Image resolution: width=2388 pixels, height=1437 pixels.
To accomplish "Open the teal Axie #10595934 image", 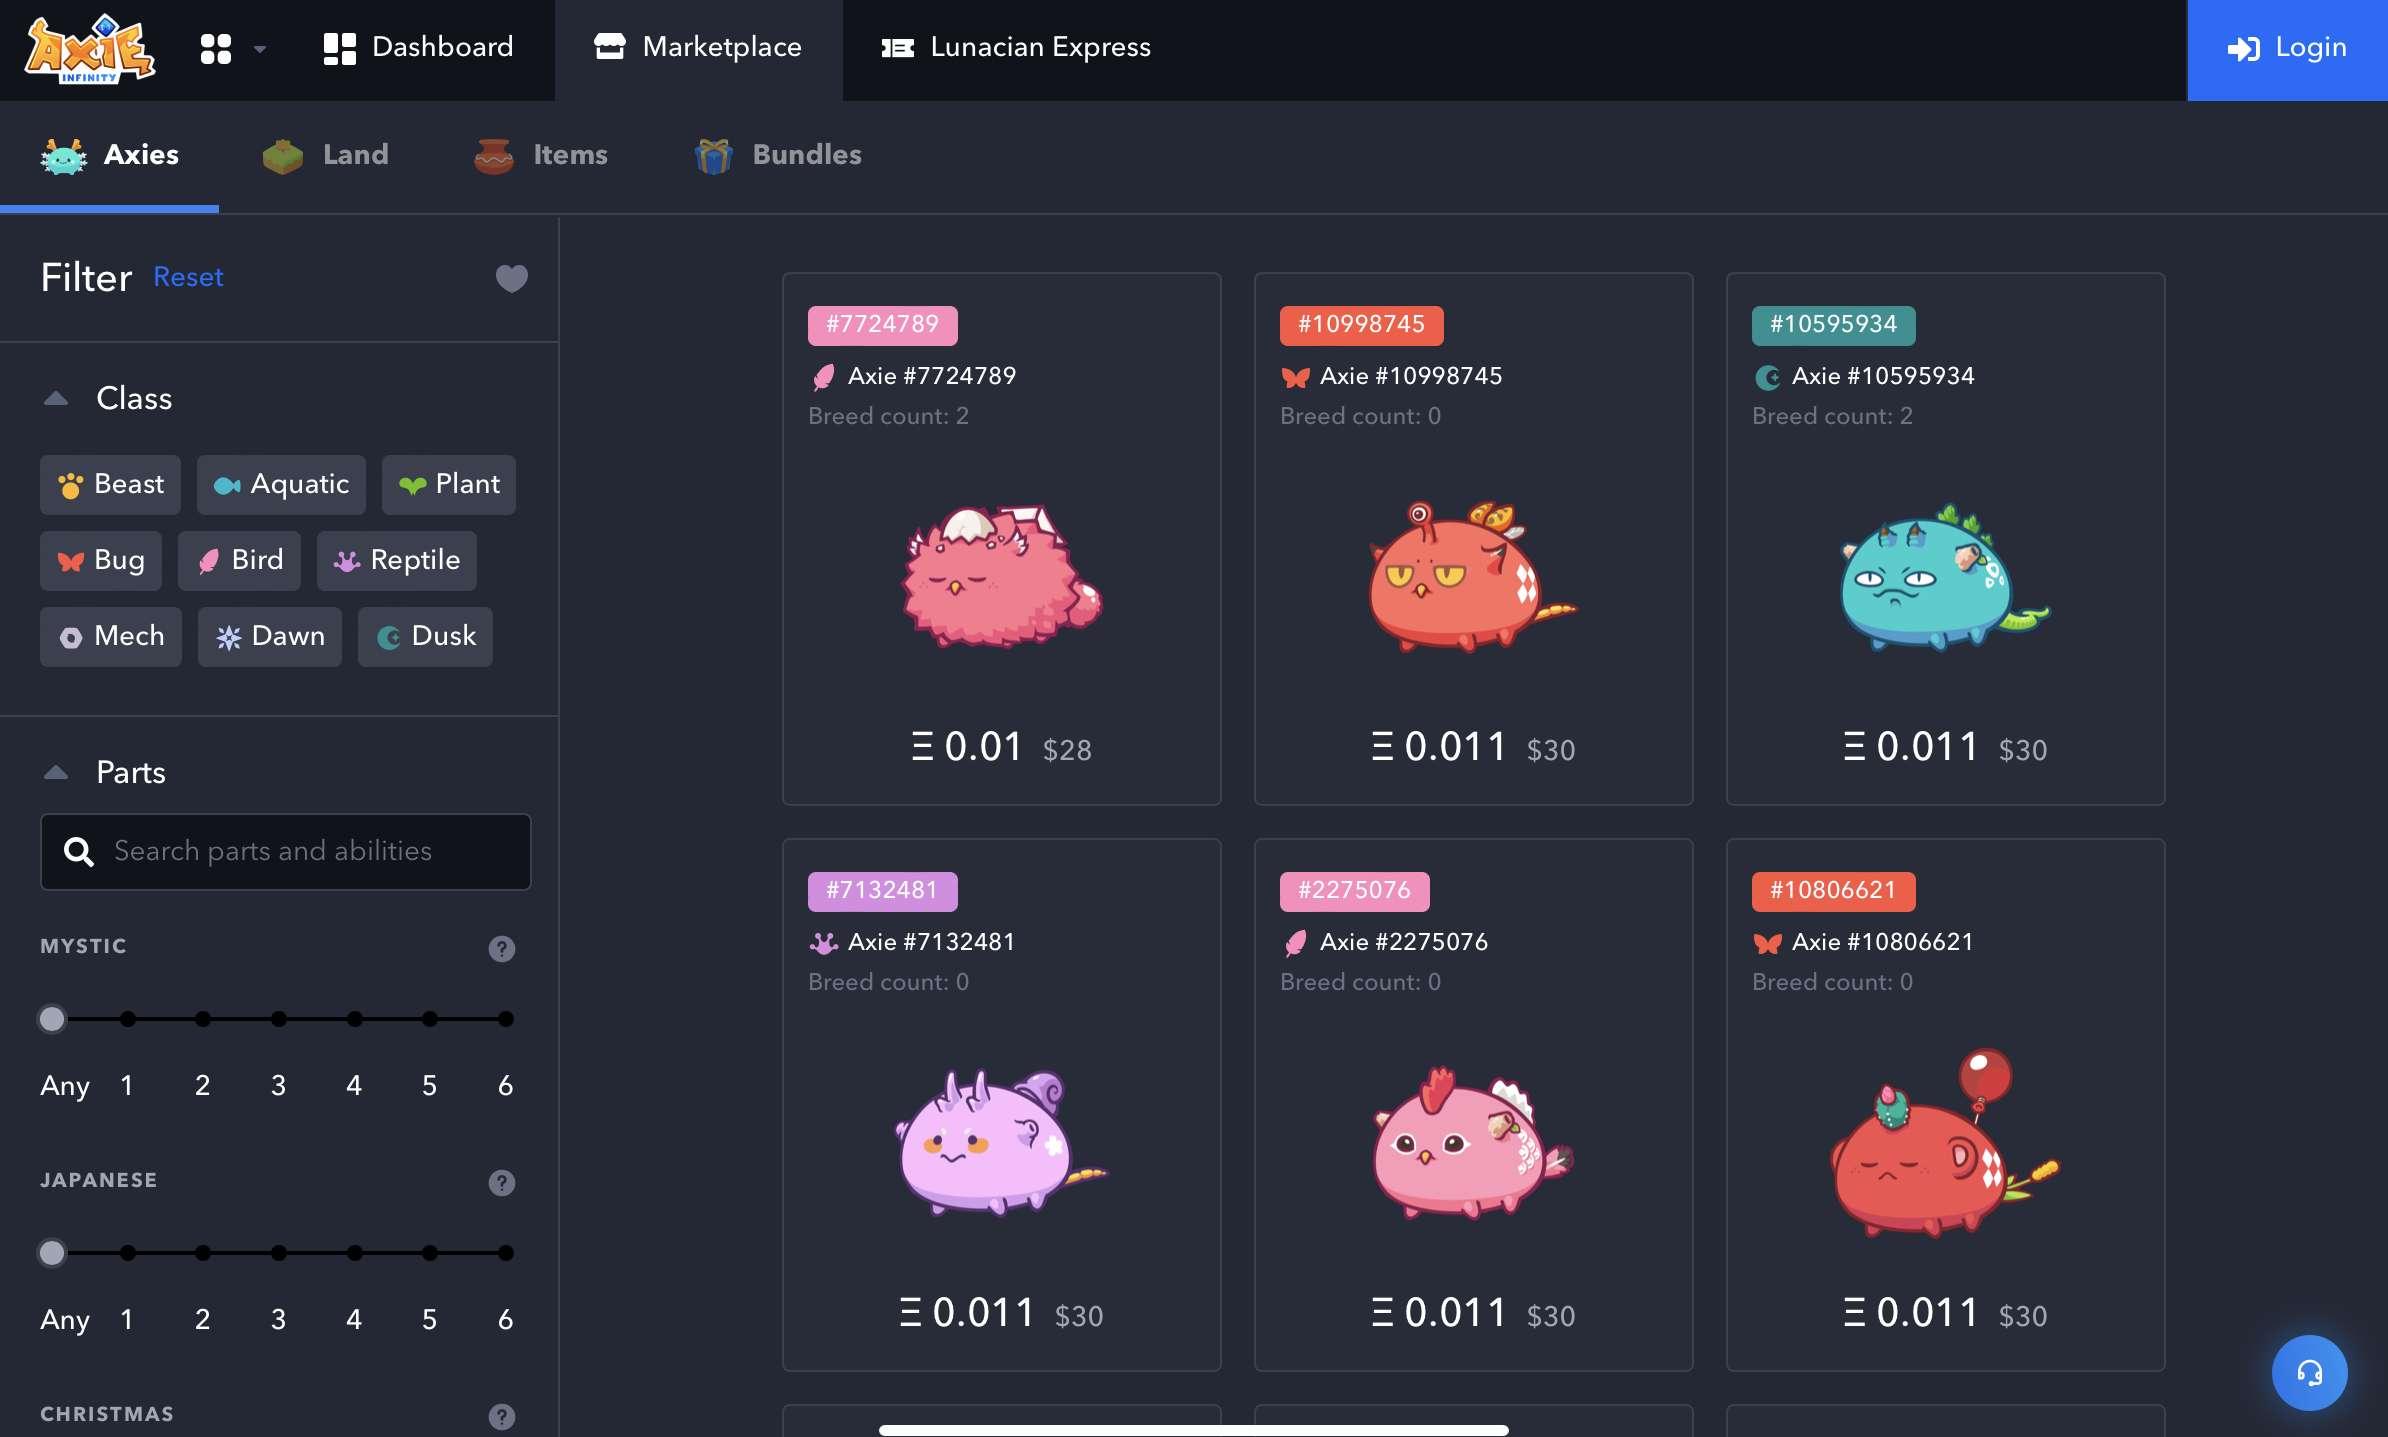I will click(1945, 576).
